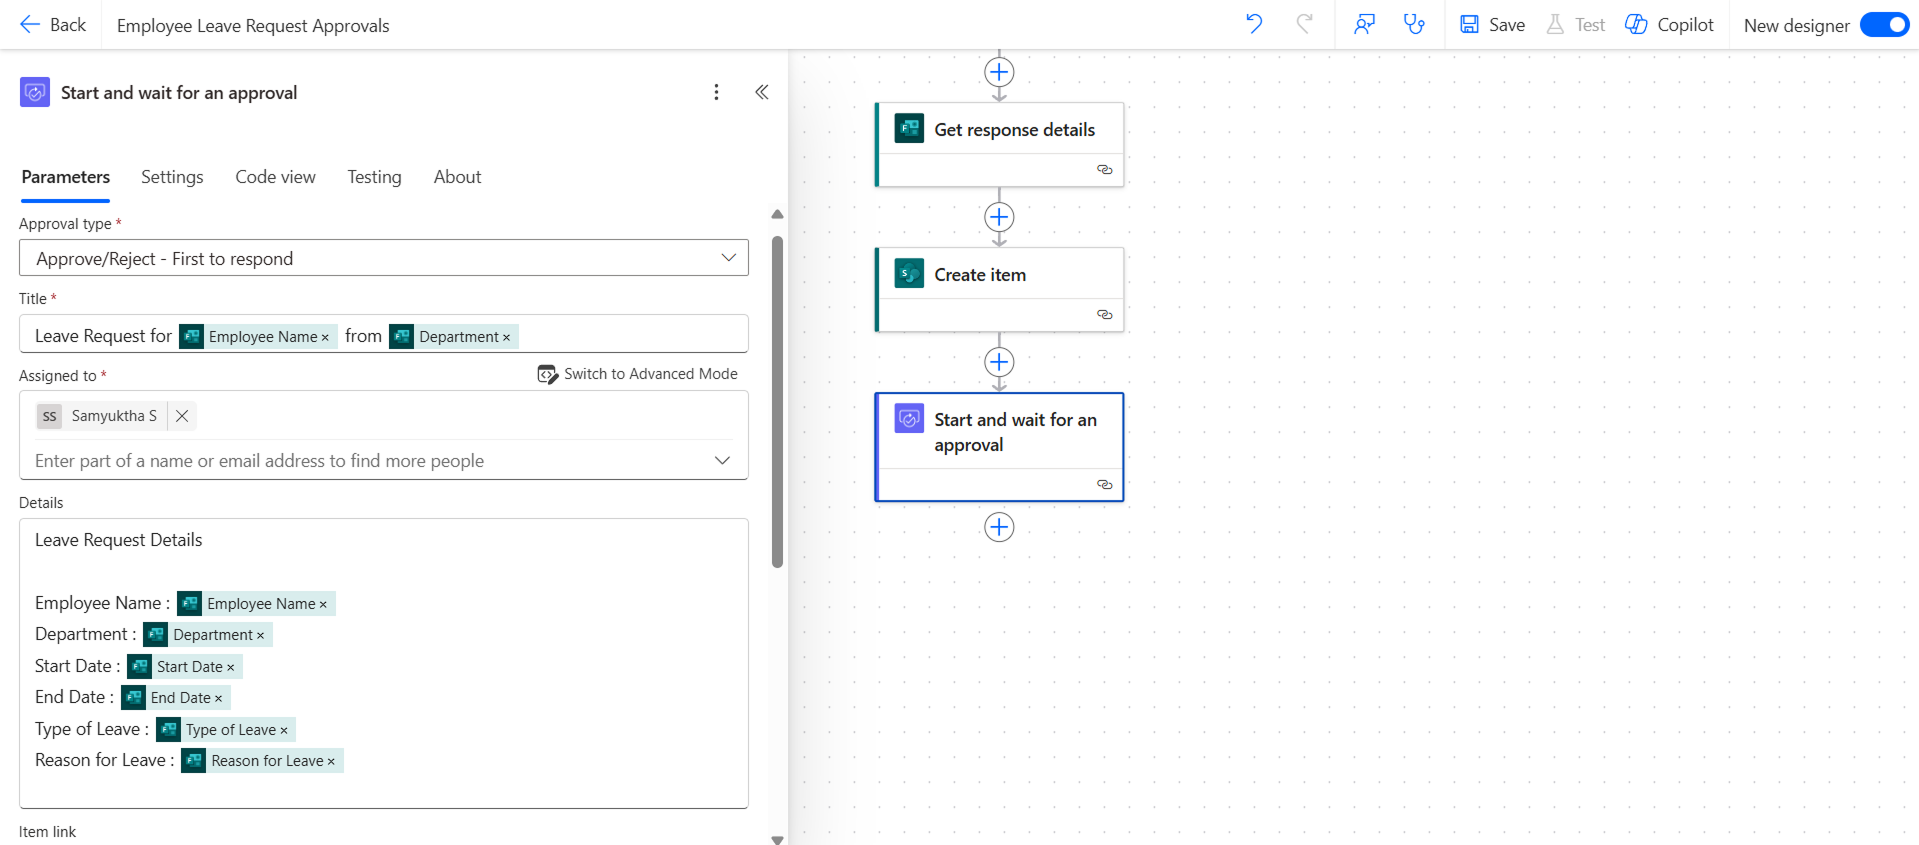Open the feedback person icon
The height and width of the screenshot is (845, 1919).
[1364, 24]
